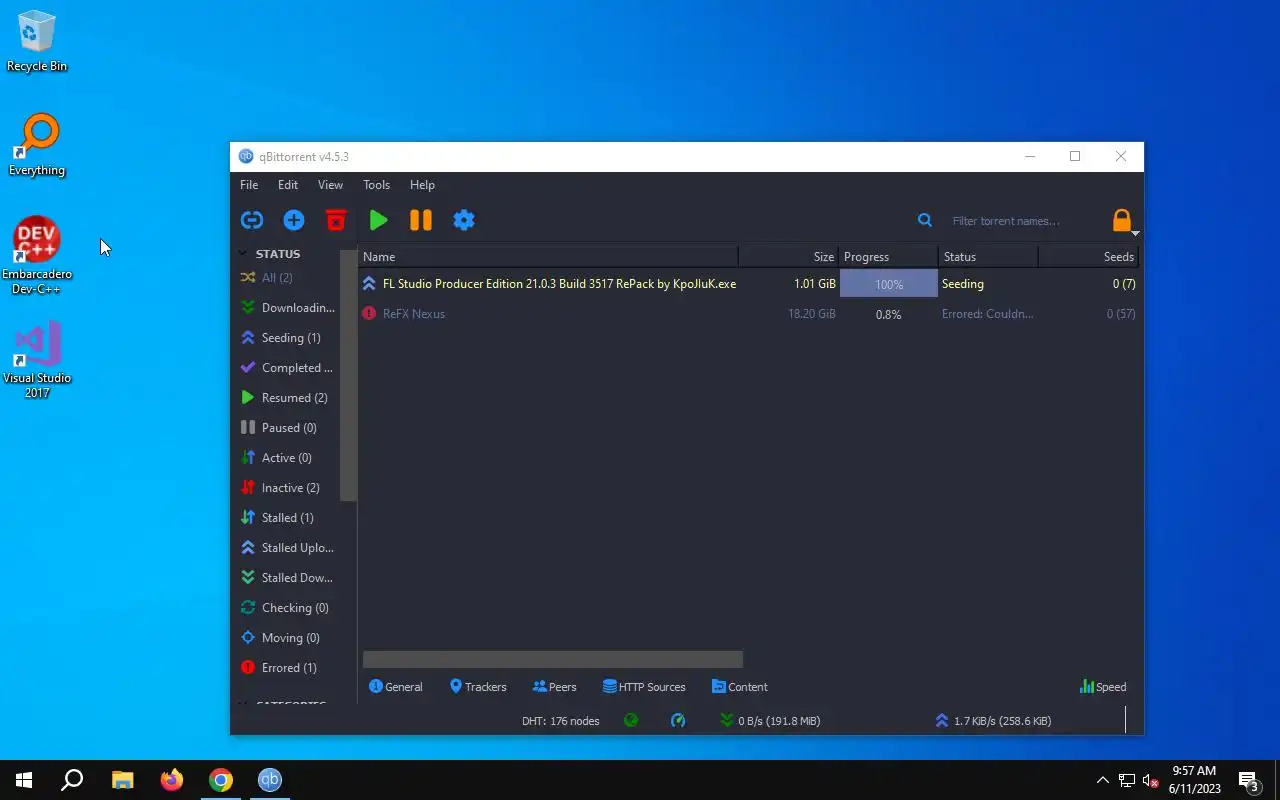Image resolution: width=1280 pixels, height=800 pixels.
Task: Open the General properties tab
Action: (x=396, y=687)
